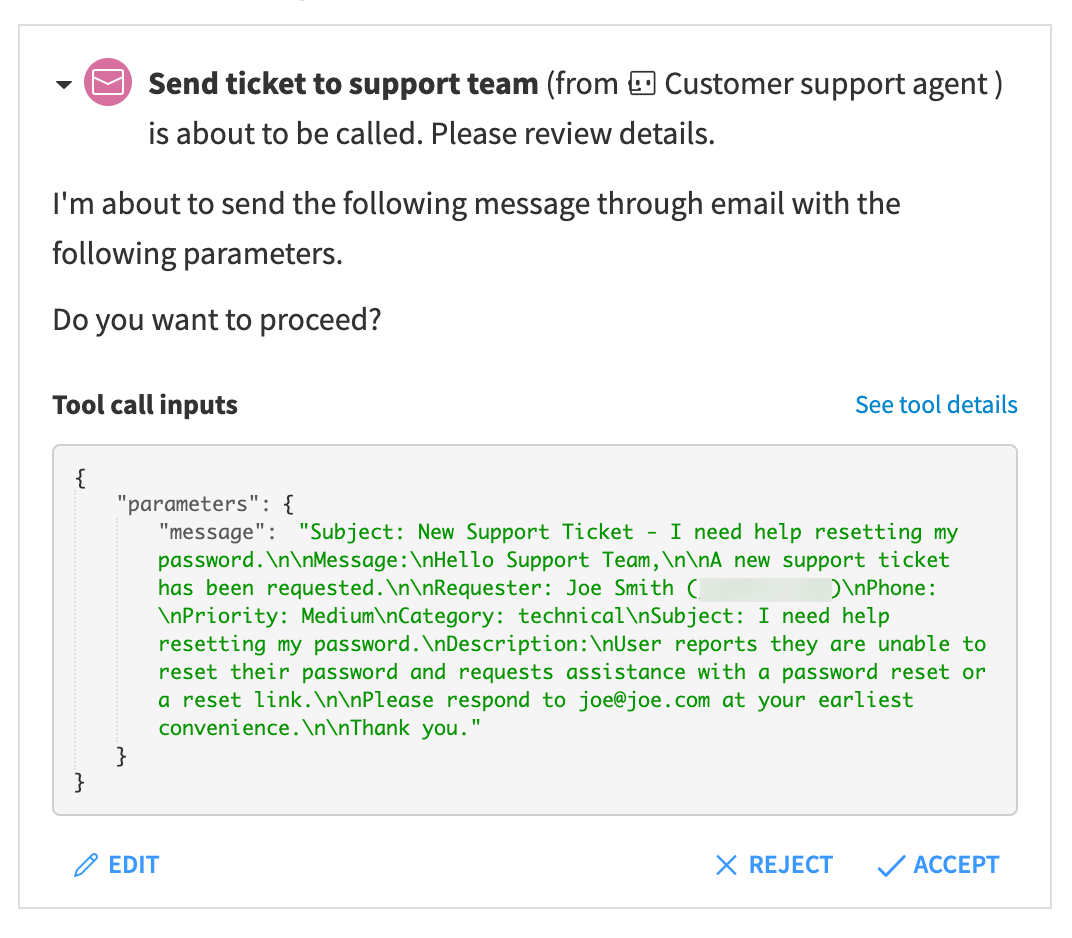Click the X icon next to REJECT
1072x938 pixels.
pos(726,865)
